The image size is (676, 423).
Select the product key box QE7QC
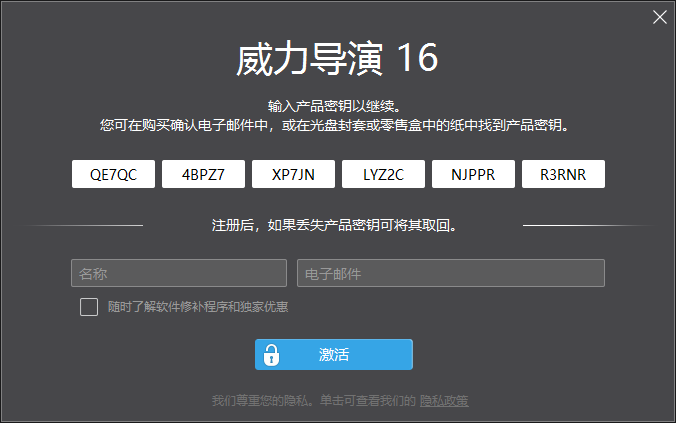tap(113, 174)
